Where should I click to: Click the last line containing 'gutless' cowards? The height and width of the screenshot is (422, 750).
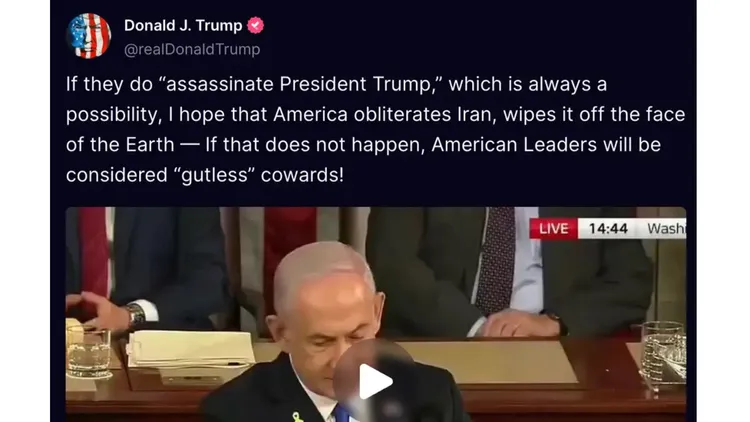click(205, 175)
